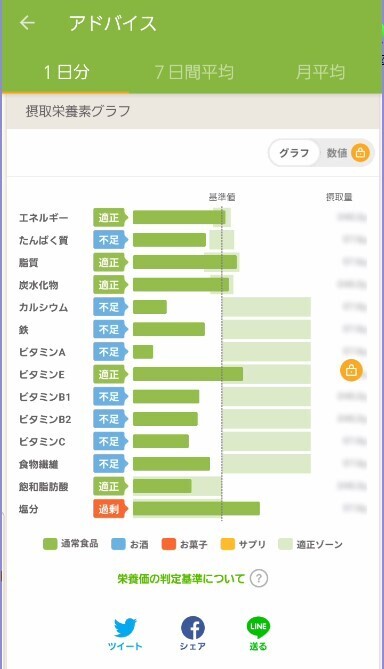Click the 適正 badge for エネルギー
This screenshot has height=669, width=384.
tap(110, 218)
